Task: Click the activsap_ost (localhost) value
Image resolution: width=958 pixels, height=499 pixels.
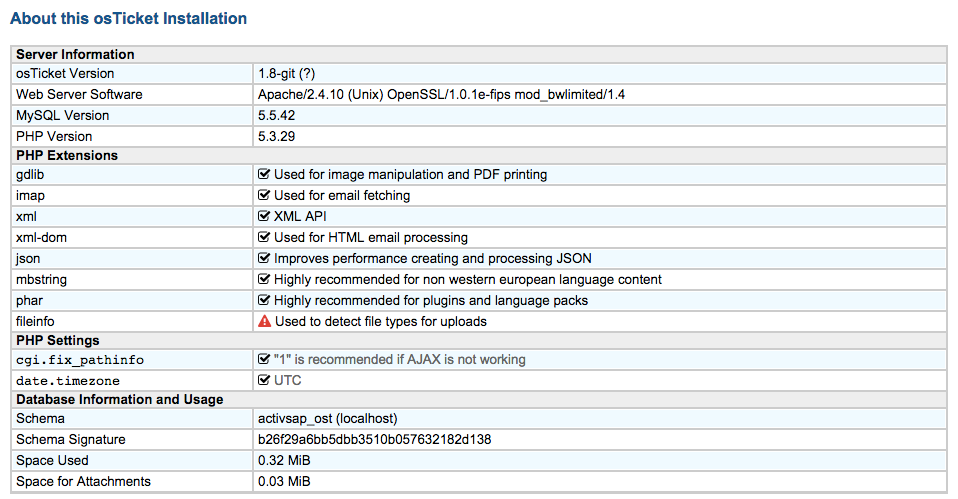Action: click(x=327, y=418)
